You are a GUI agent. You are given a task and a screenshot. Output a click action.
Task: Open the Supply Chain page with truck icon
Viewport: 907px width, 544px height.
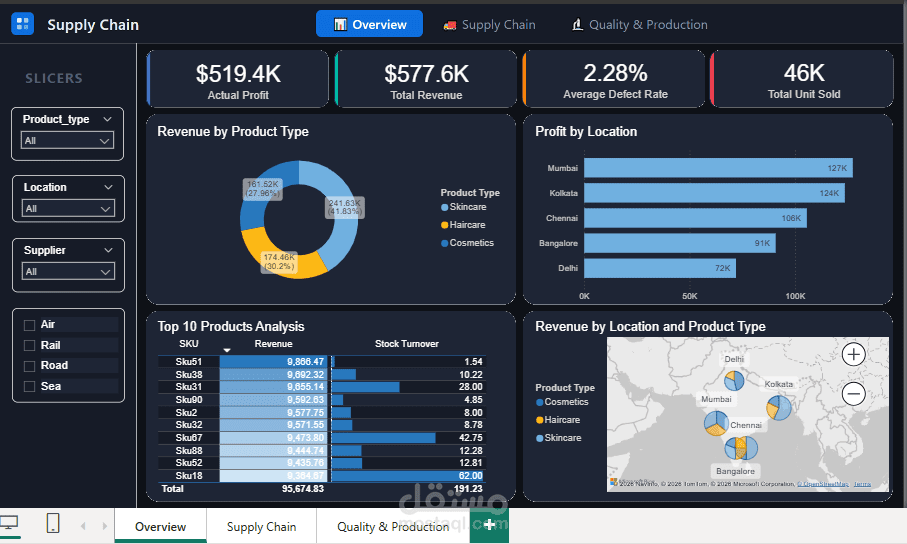point(489,25)
